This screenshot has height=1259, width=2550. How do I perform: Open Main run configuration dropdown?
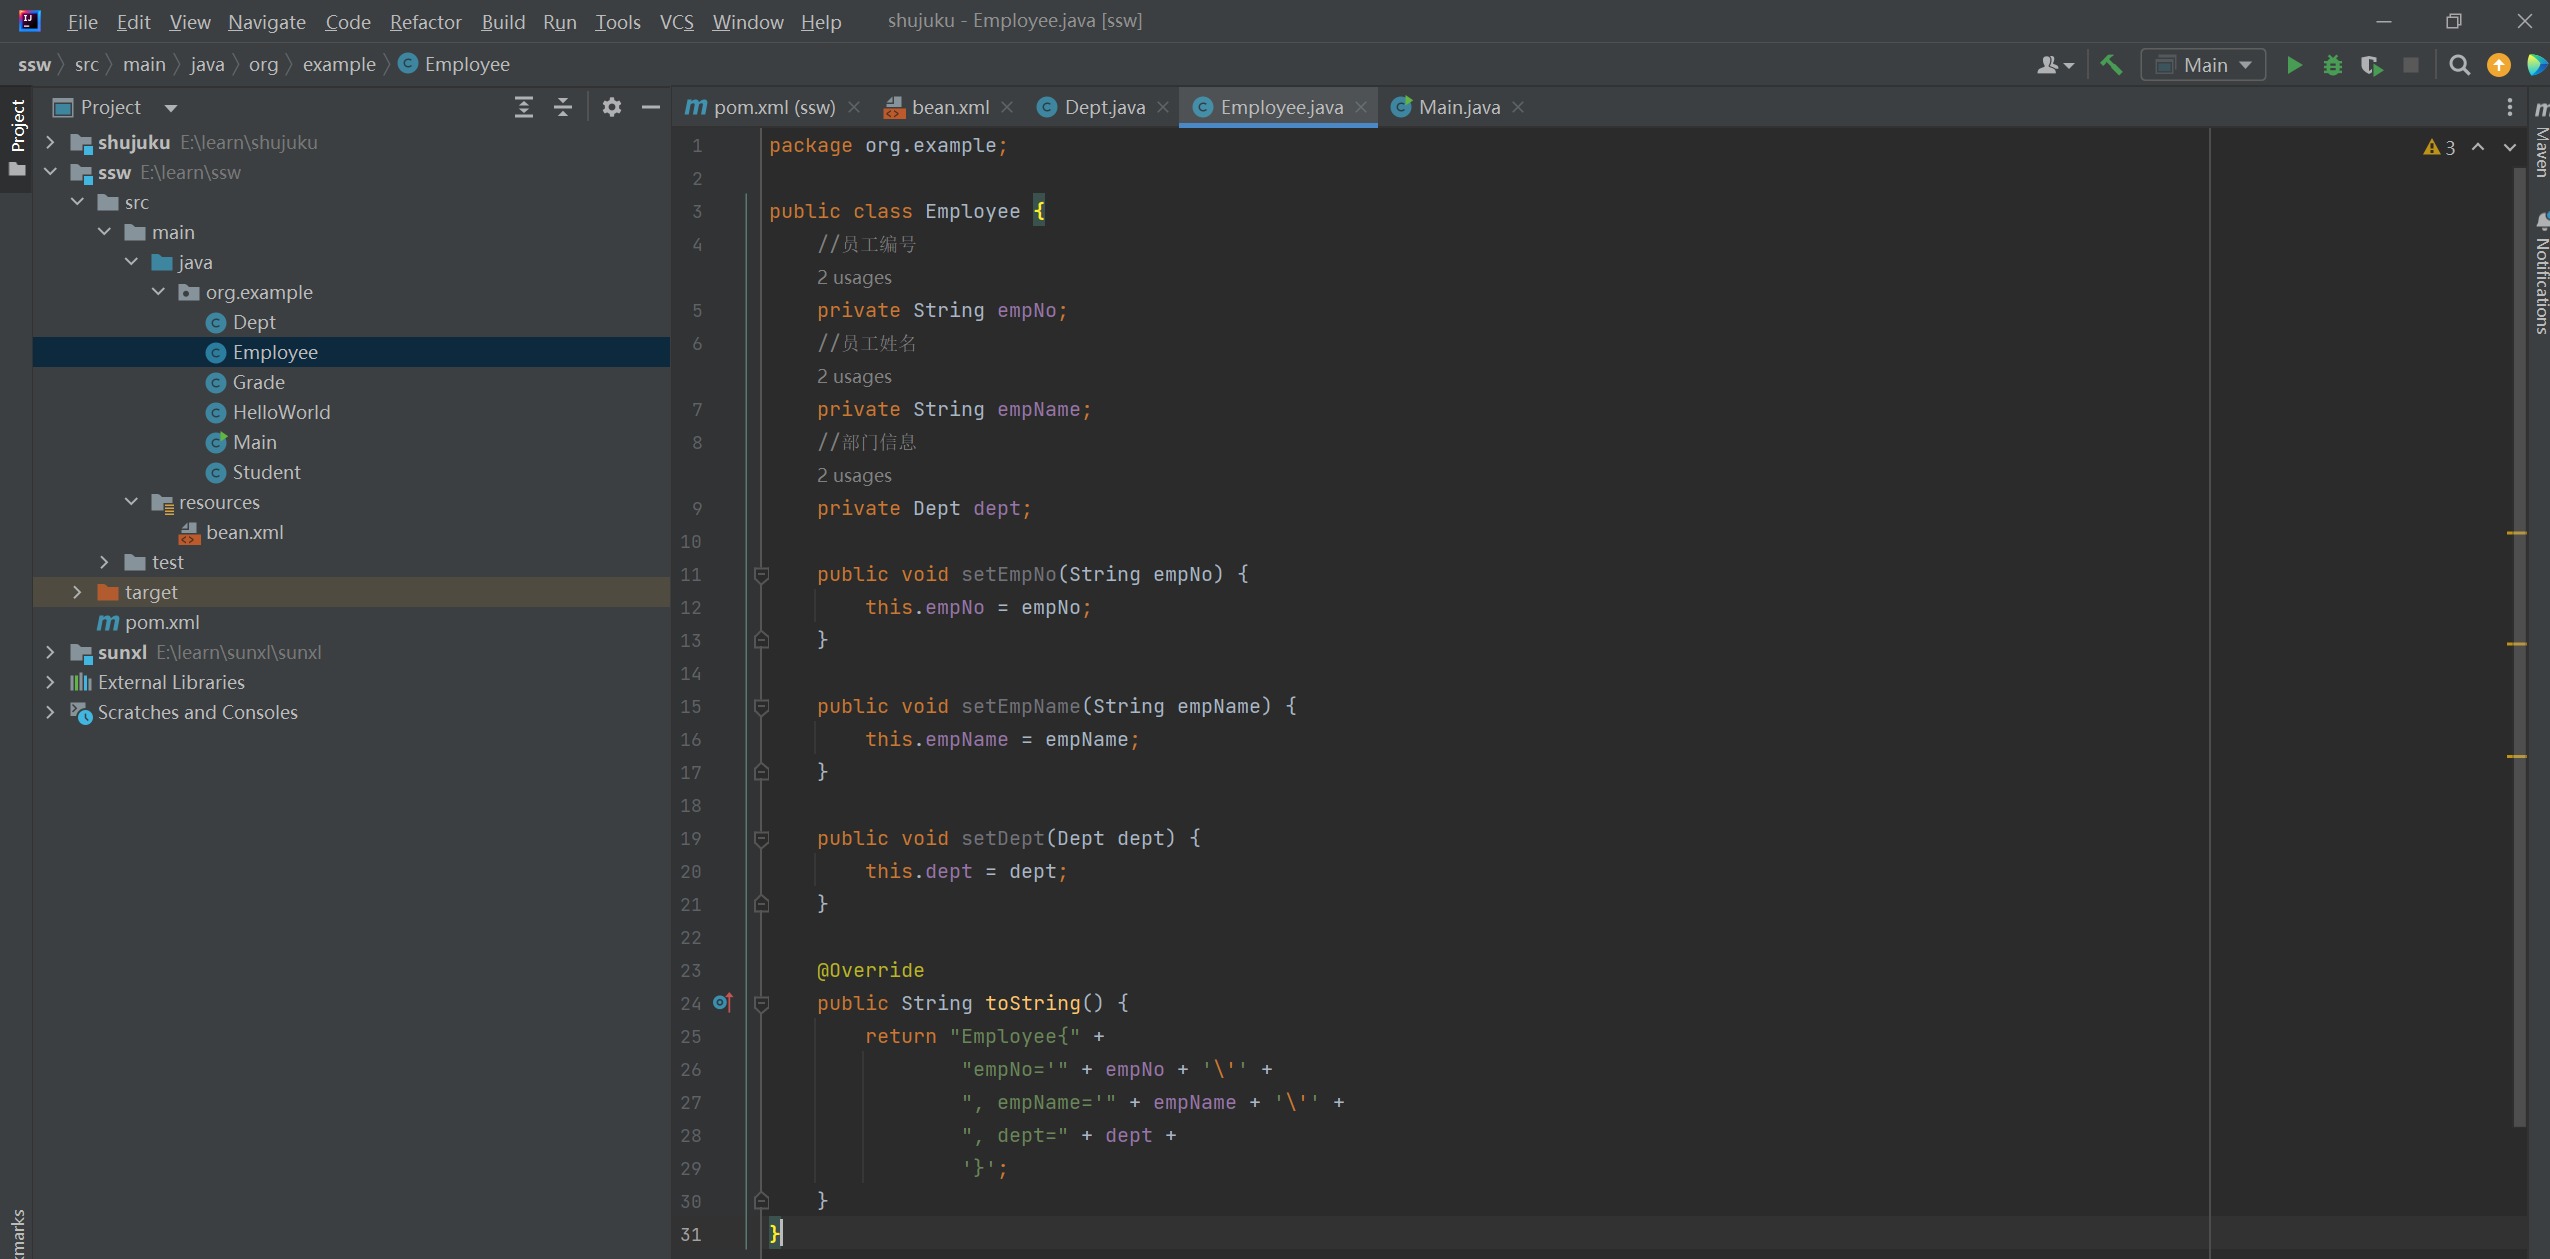pyautogui.click(x=2204, y=65)
